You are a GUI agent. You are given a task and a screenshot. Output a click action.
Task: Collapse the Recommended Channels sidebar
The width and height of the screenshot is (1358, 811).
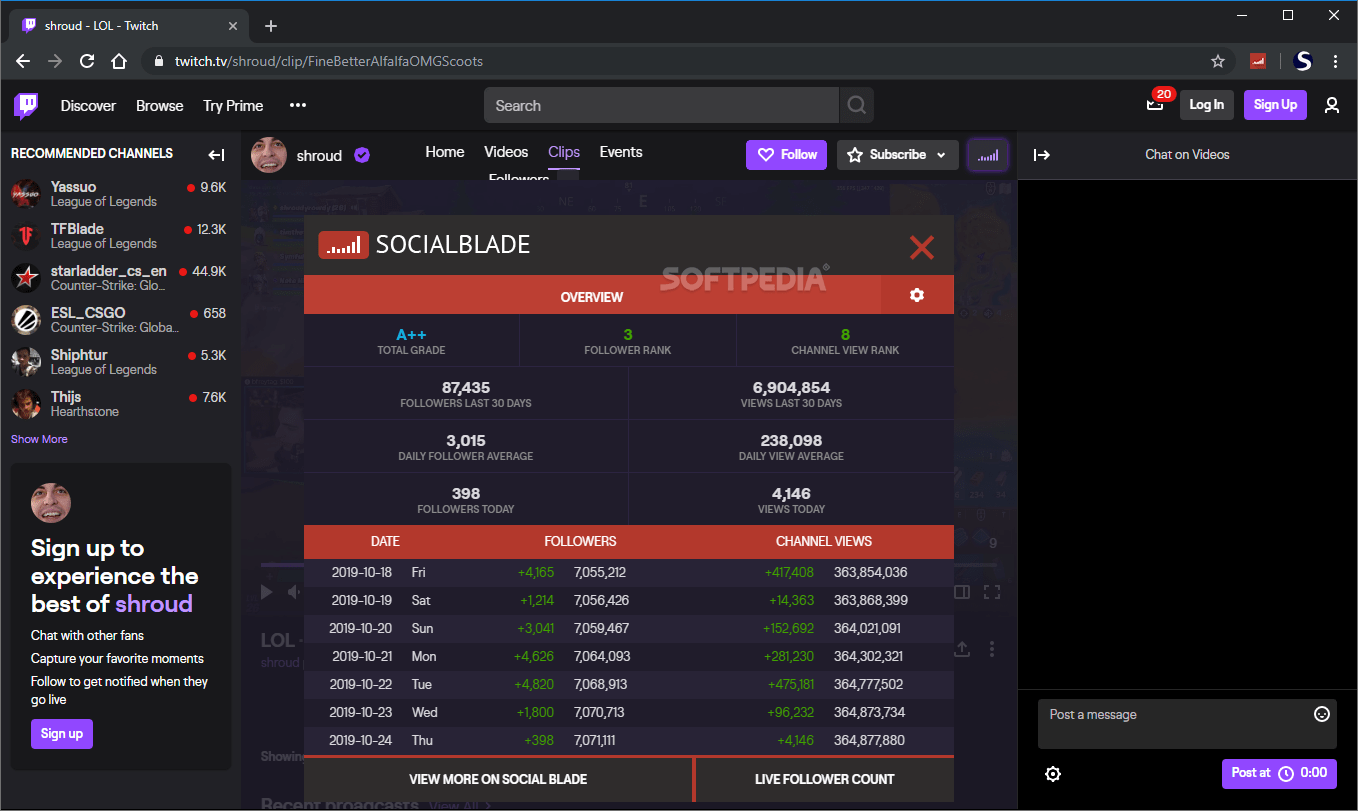[x=216, y=154]
